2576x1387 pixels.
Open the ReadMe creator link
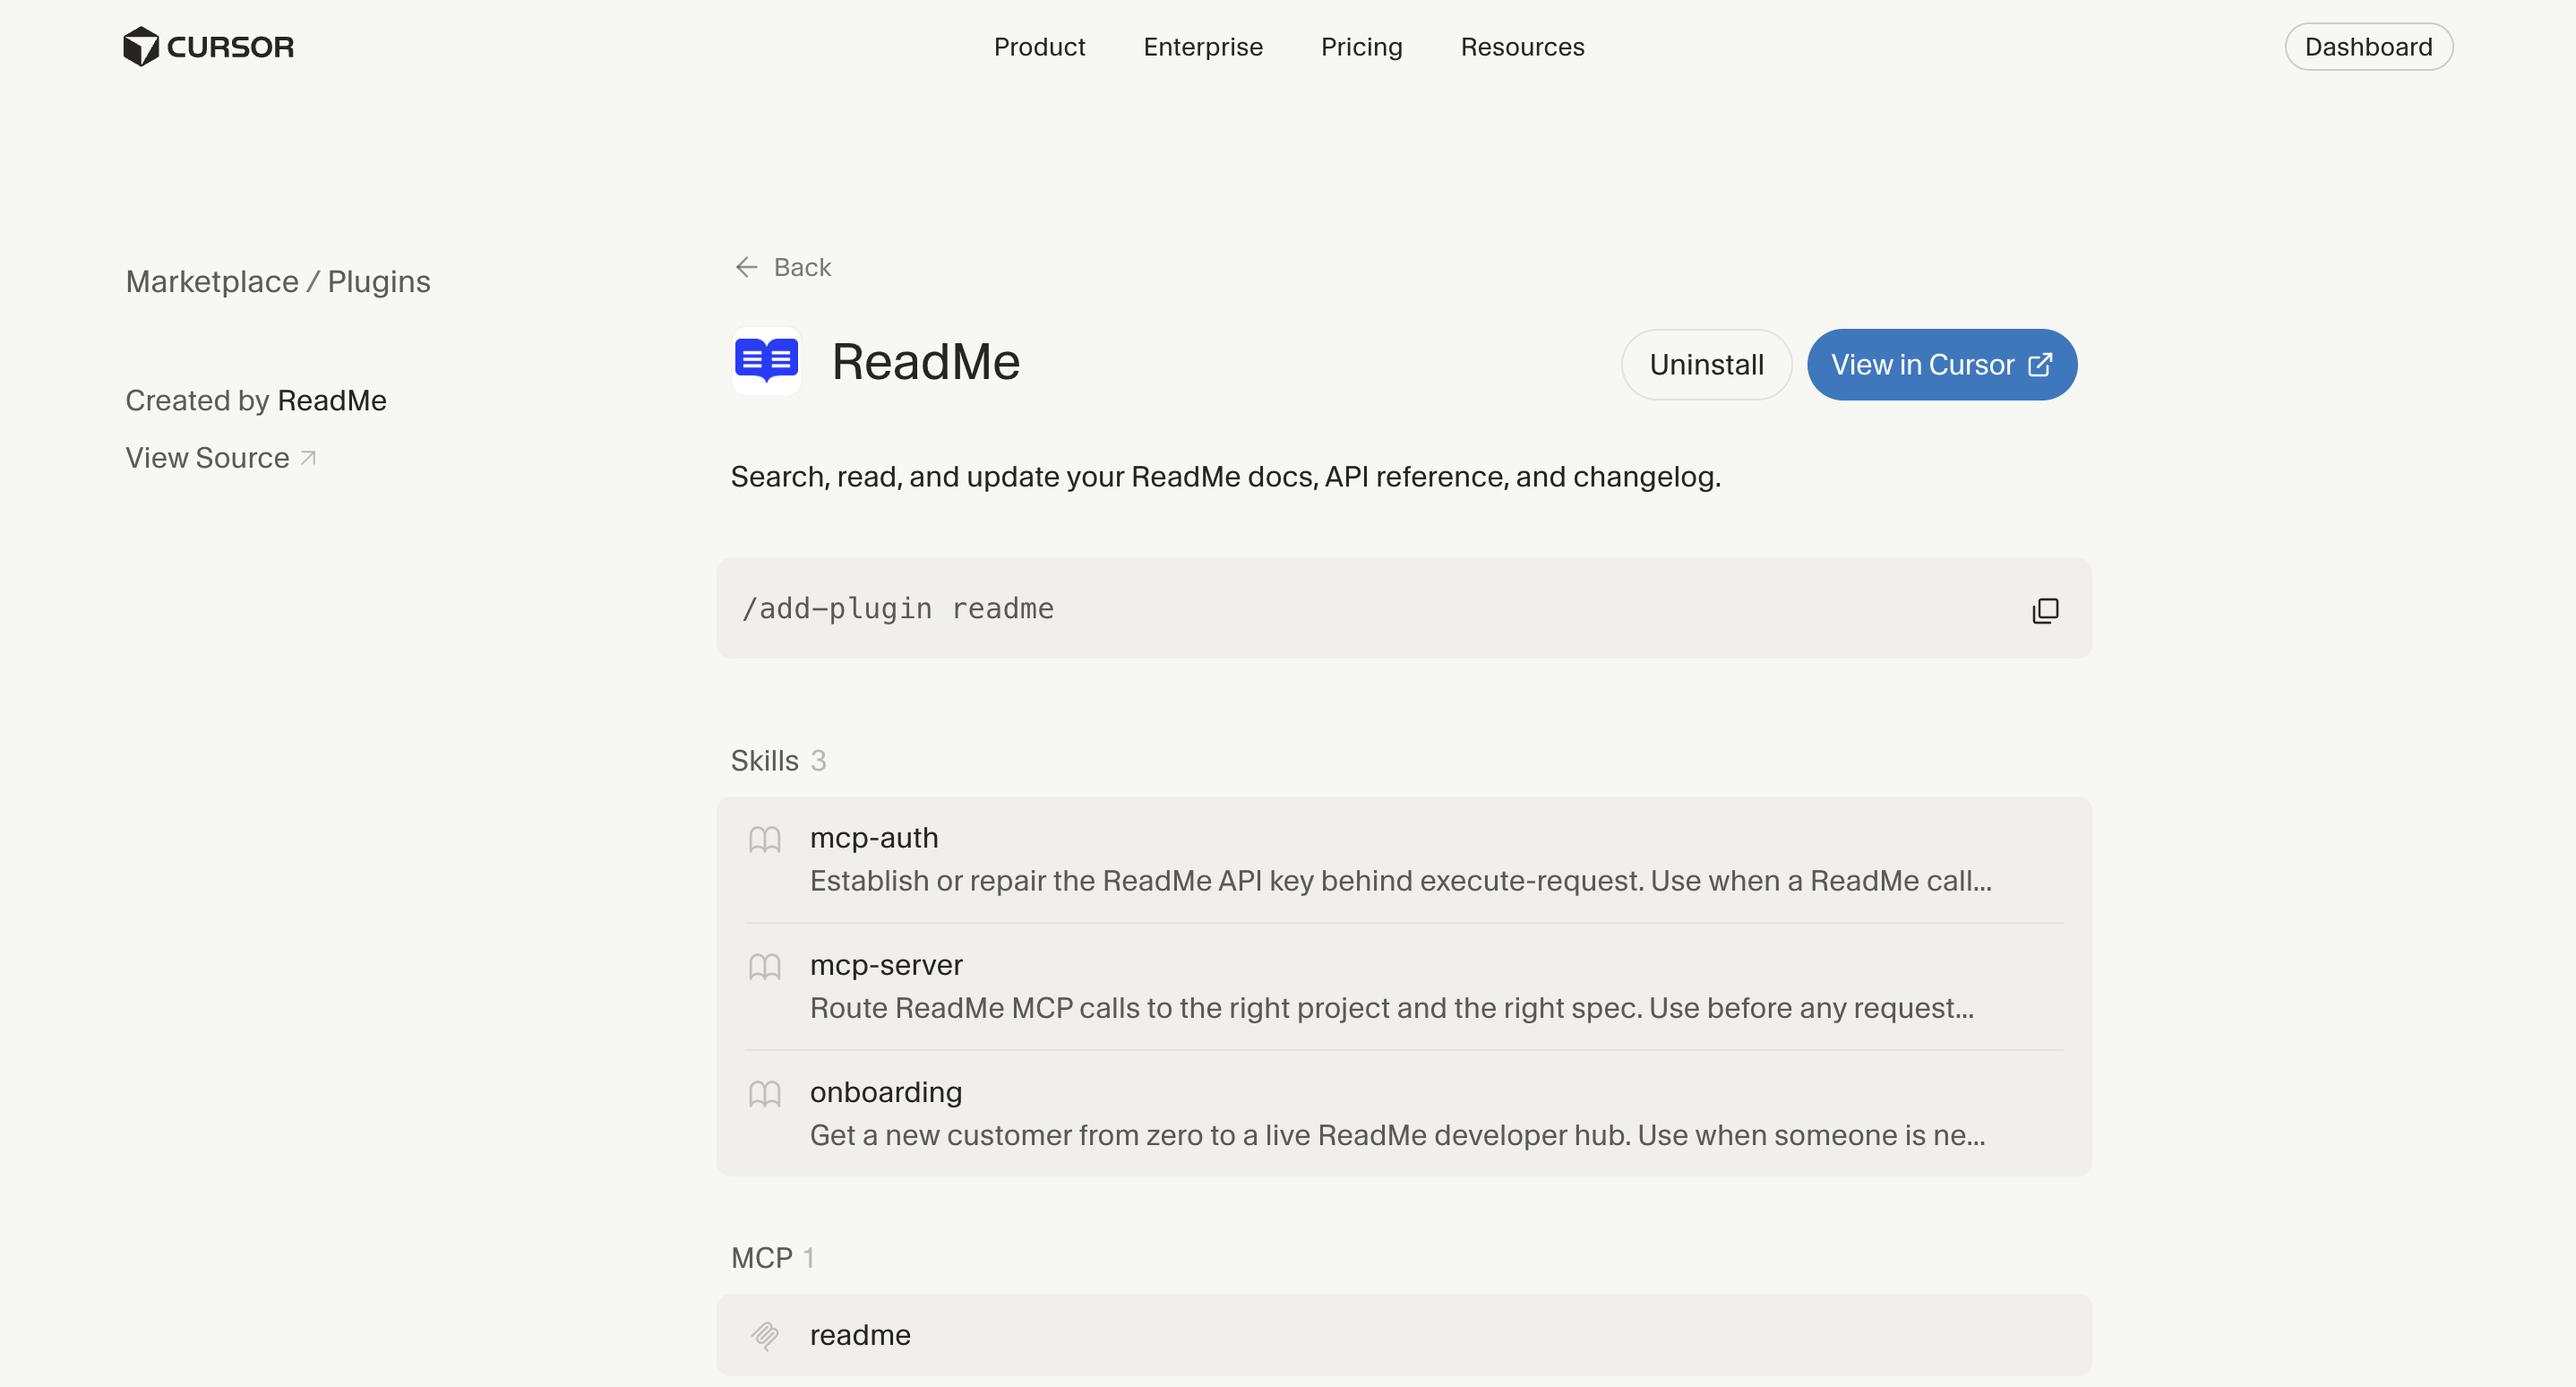coord(332,401)
